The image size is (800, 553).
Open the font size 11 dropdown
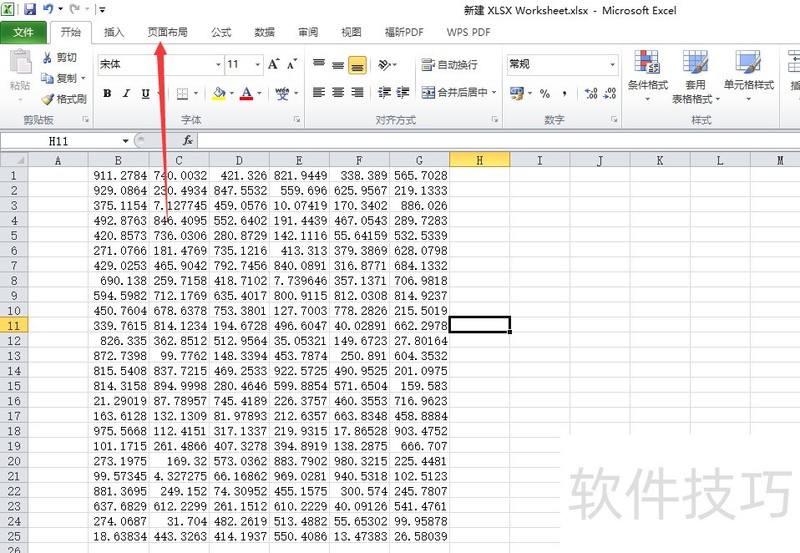pos(258,65)
